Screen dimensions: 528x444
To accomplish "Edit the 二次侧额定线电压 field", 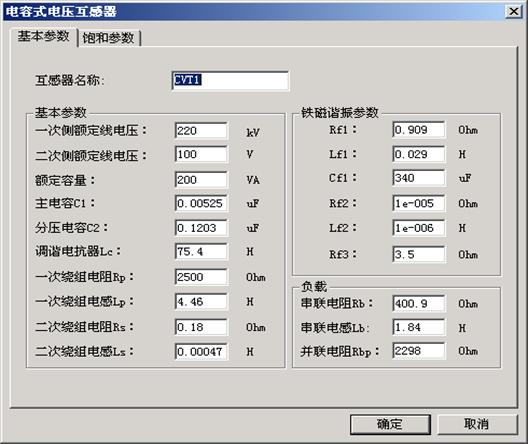I will [x=201, y=155].
